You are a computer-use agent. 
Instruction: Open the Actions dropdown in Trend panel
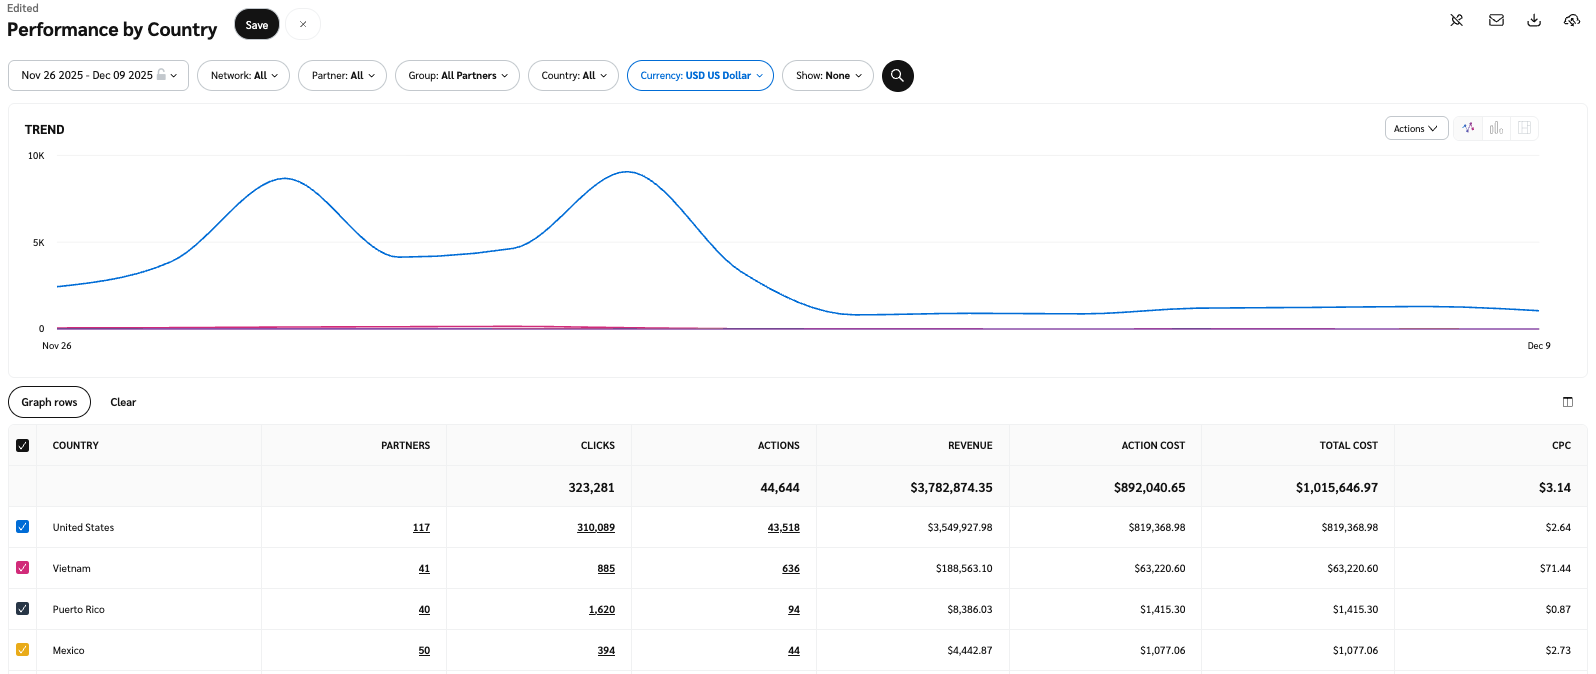click(1415, 129)
